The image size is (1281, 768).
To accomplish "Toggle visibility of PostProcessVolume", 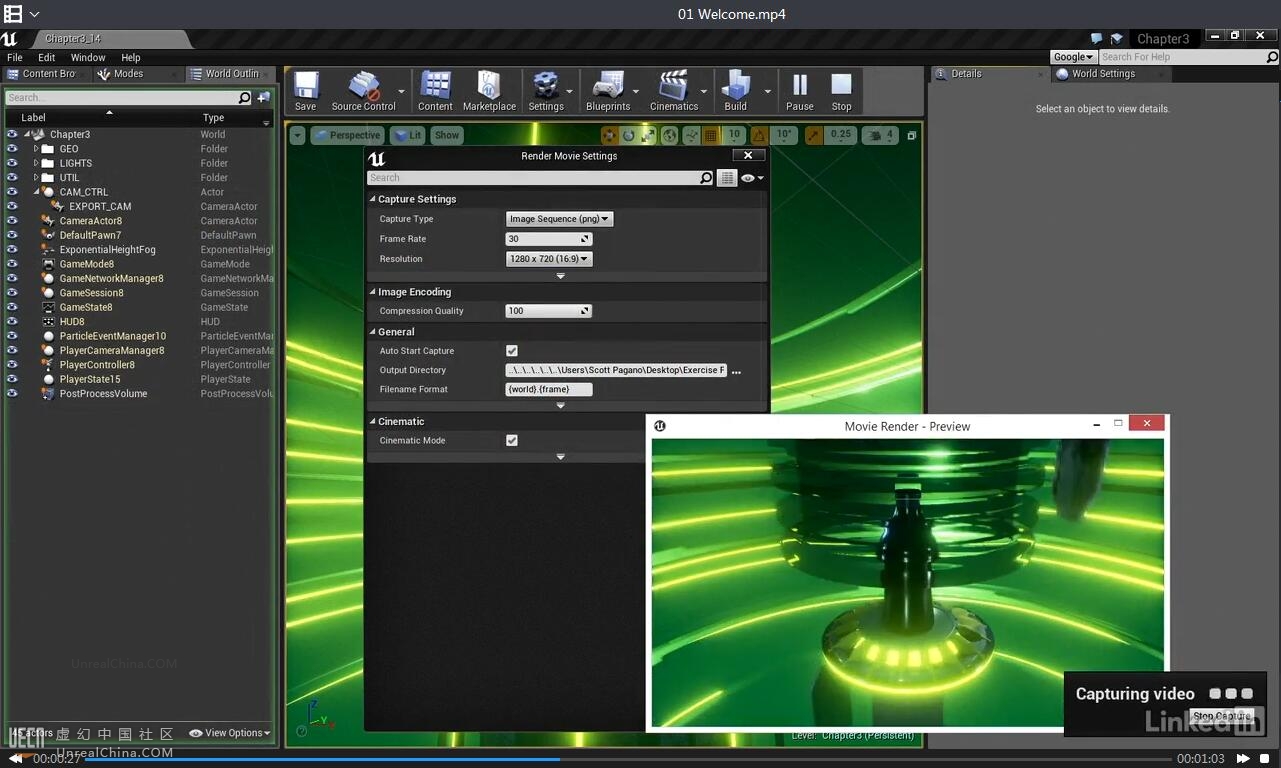I will pos(12,394).
